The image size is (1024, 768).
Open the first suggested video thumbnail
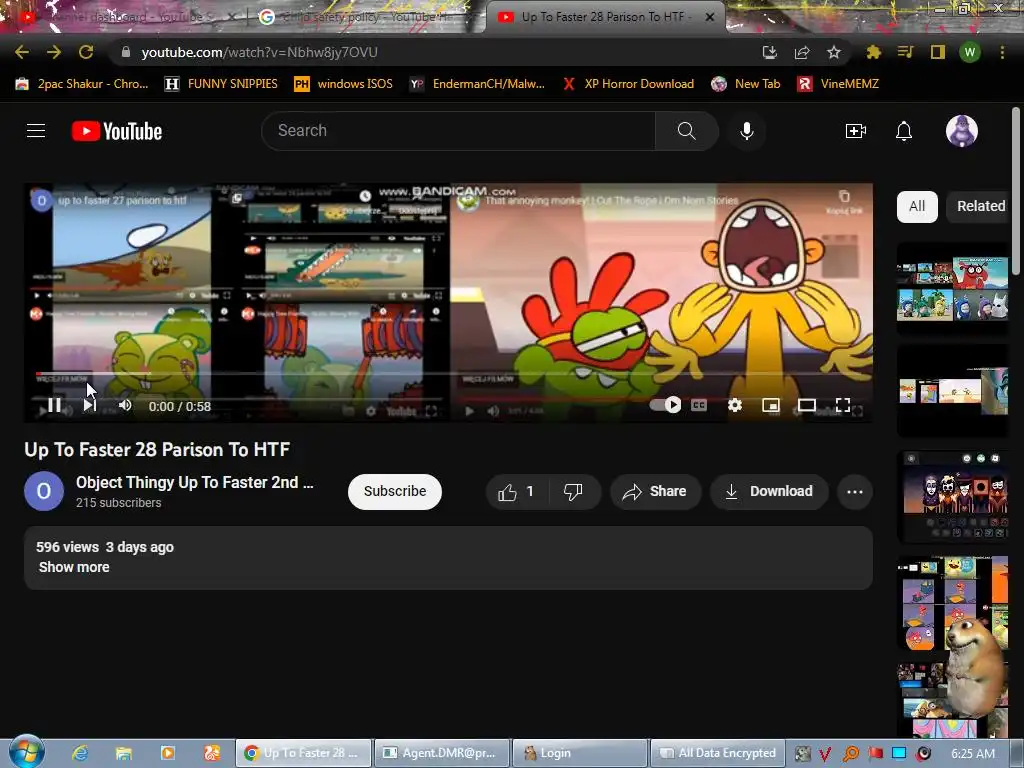coord(953,288)
